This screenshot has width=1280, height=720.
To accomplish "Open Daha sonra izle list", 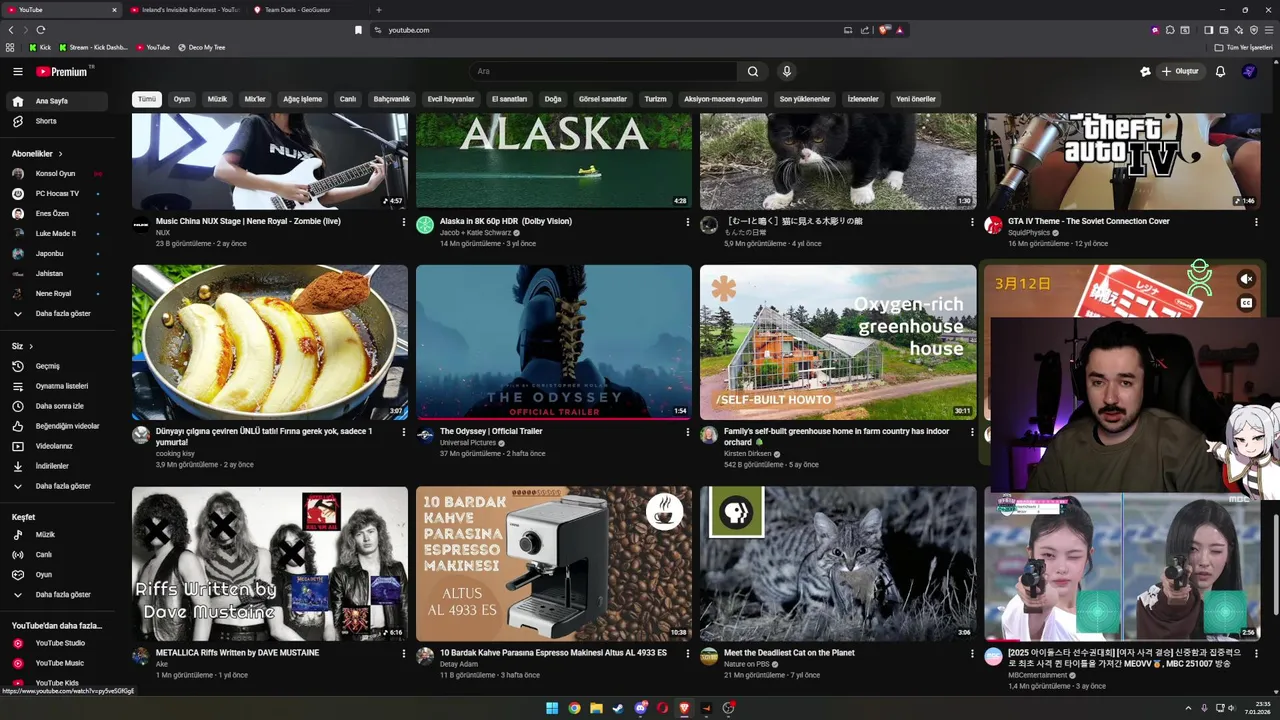I will 59,406.
